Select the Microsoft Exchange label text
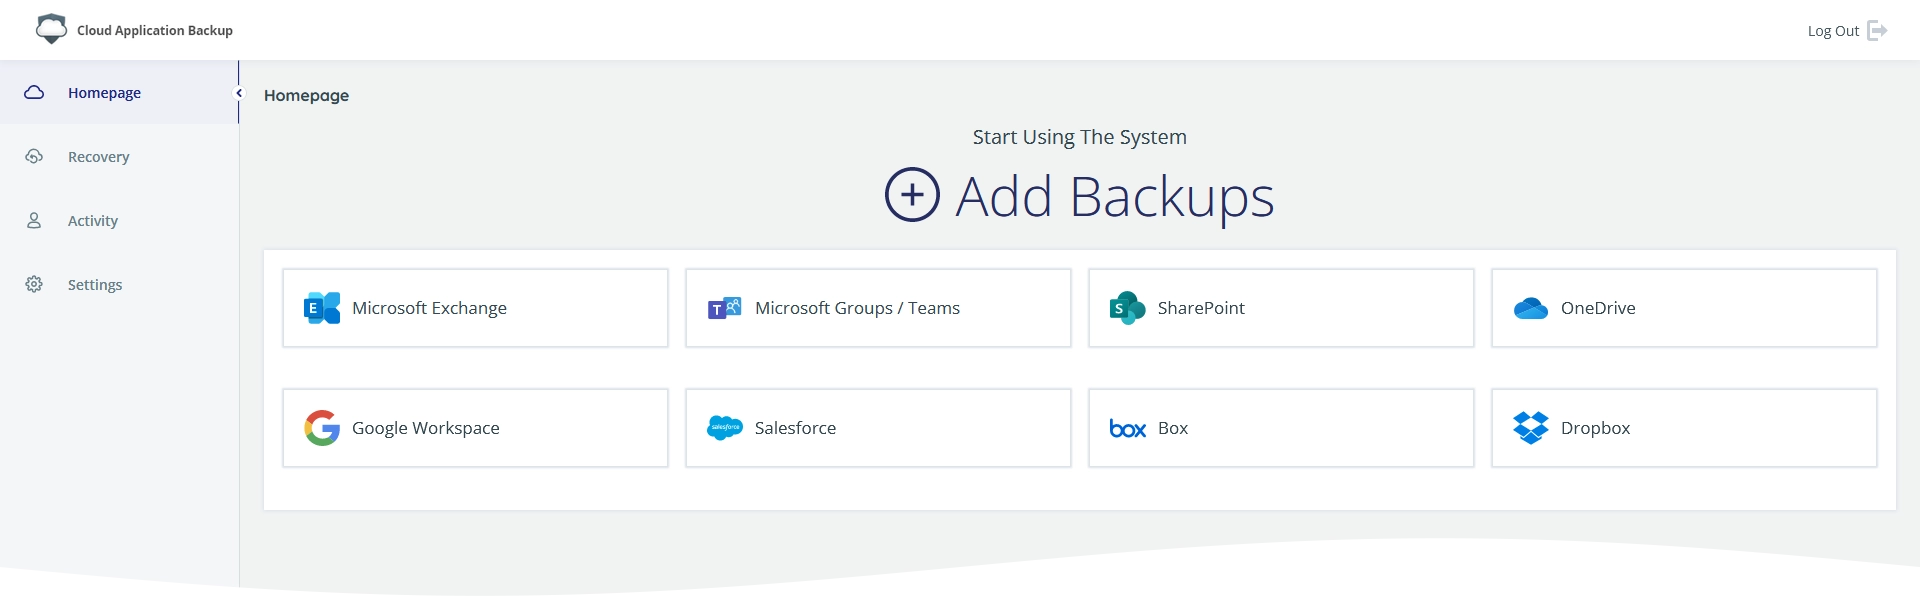 point(429,308)
